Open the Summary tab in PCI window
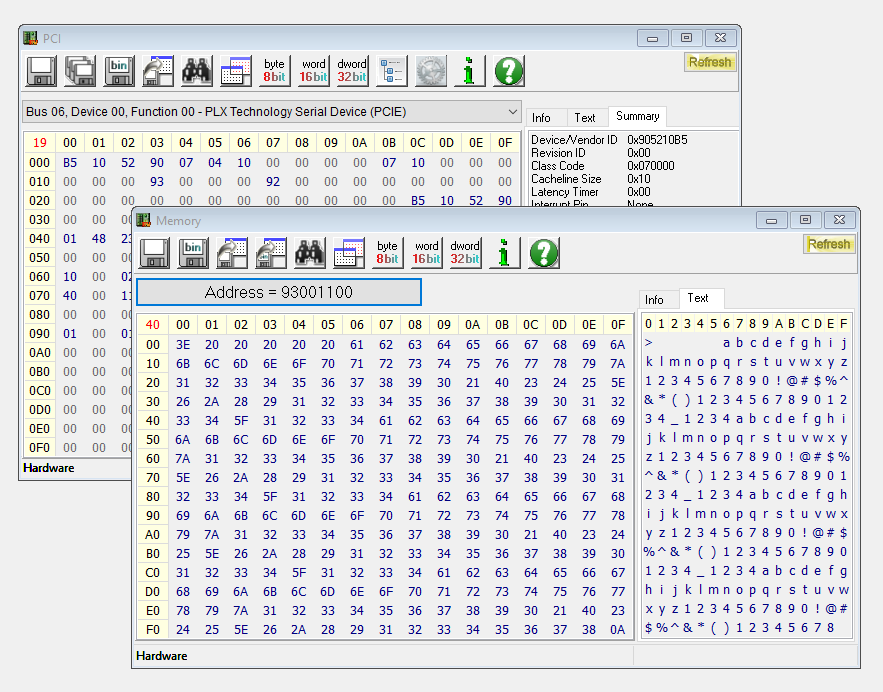Viewport: 883px width, 692px height. pos(636,117)
